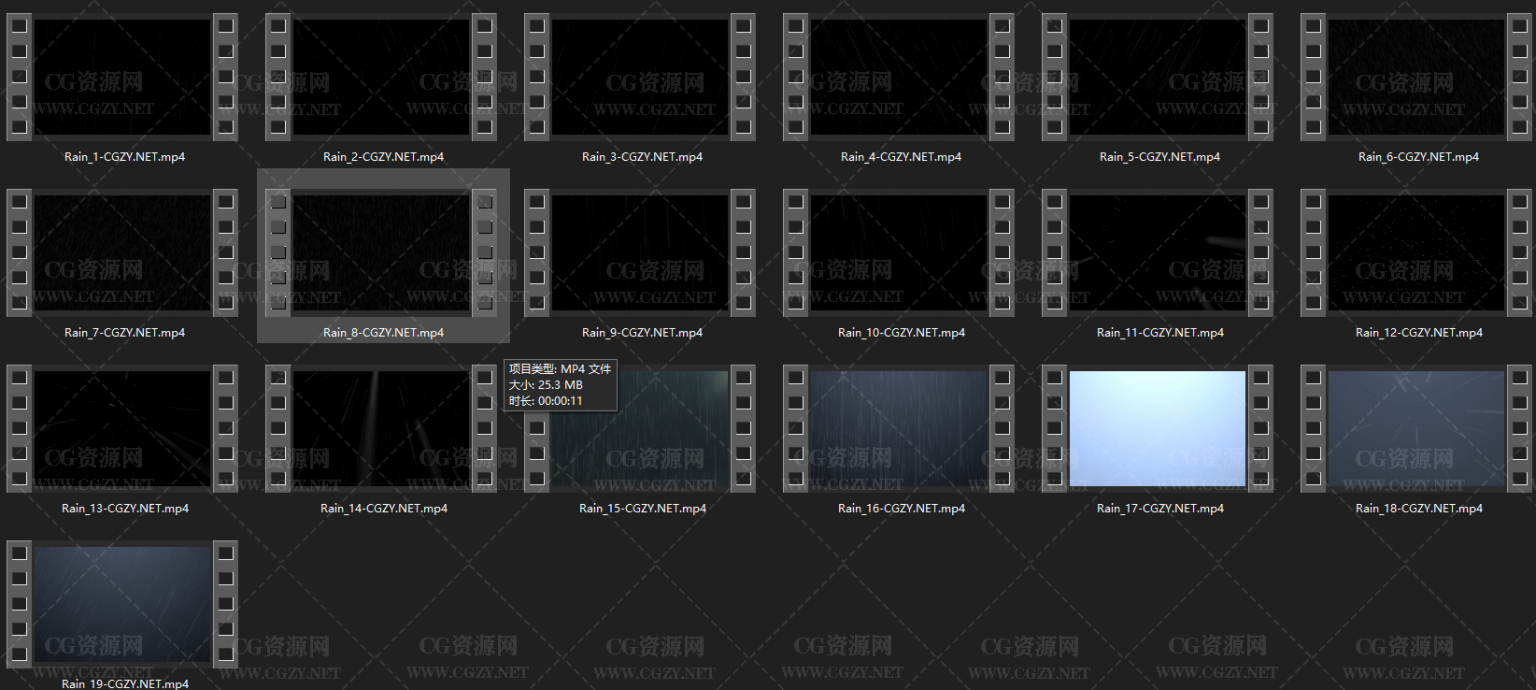
Task: Select the Rain_7-CGZY.NET.mp4 video thumbnail
Action: tap(122, 253)
